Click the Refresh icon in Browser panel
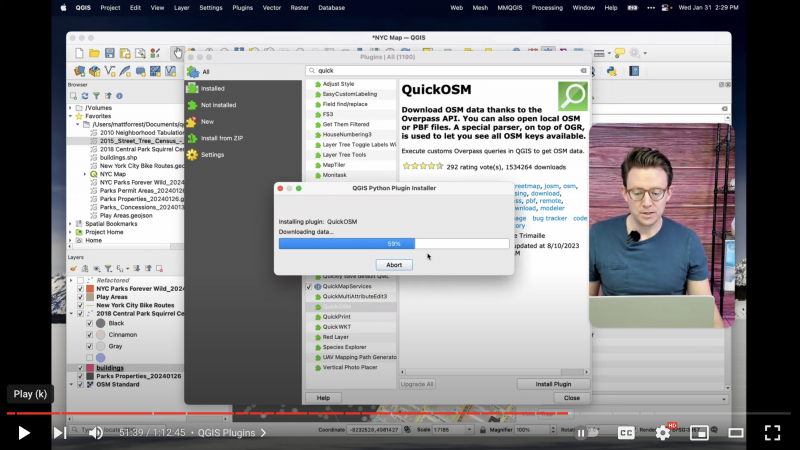Viewport: 800px width, 450px height. click(x=83, y=96)
